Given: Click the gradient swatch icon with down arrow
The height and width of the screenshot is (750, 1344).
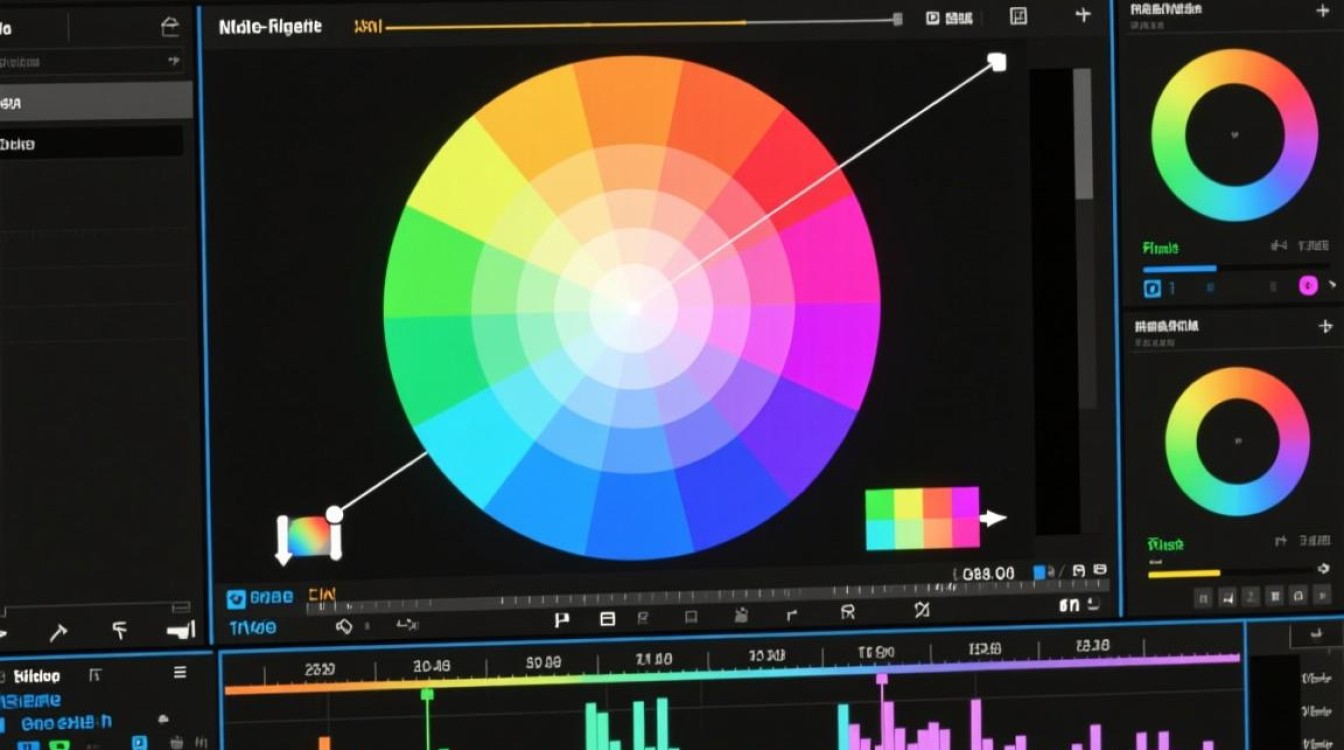Looking at the screenshot, I should (x=309, y=537).
